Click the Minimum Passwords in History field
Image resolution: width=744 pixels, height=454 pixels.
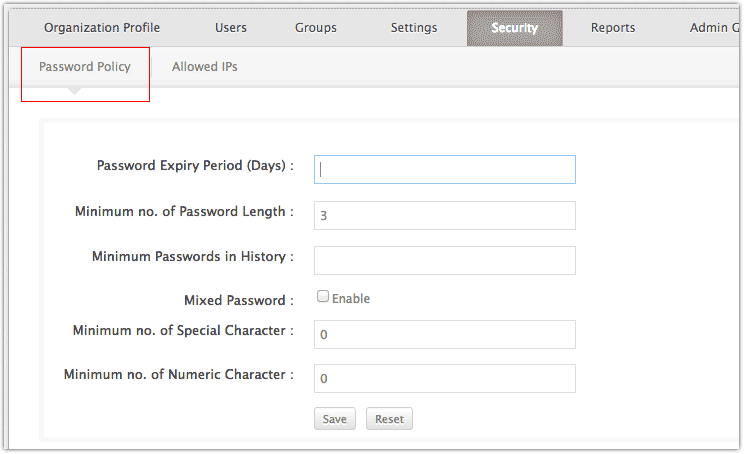tap(445, 260)
